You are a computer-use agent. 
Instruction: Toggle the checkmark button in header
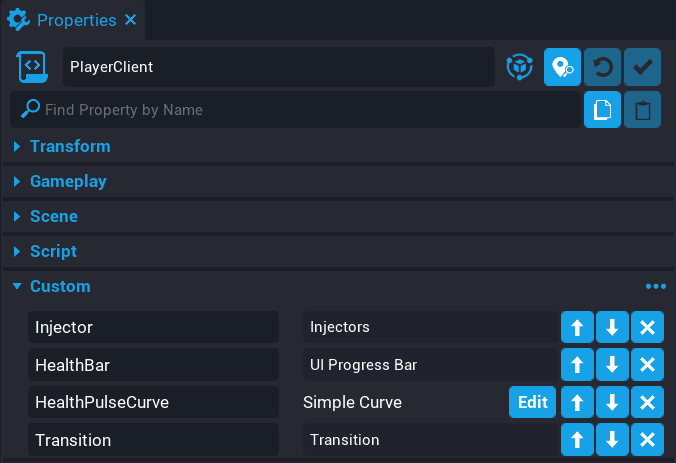tap(642, 67)
